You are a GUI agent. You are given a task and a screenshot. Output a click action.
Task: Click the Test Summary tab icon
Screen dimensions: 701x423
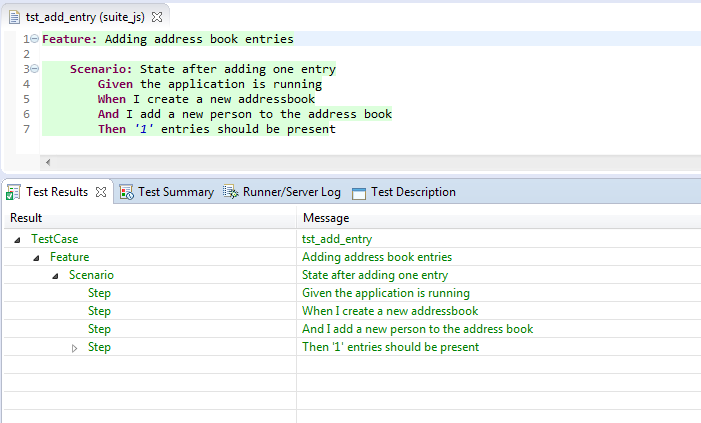[x=127, y=192]
